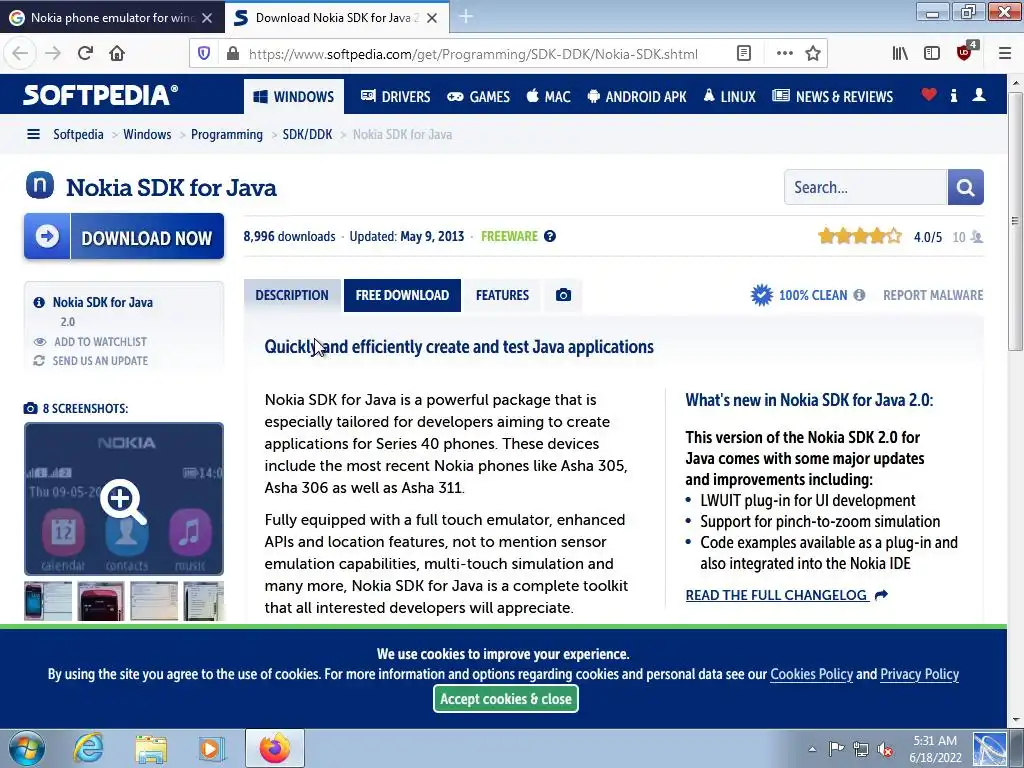Open Windows Explorer folder taskbar icon
Image resolution: width=1024 pixels, height=768 pixels.
[x=151, y=748]
